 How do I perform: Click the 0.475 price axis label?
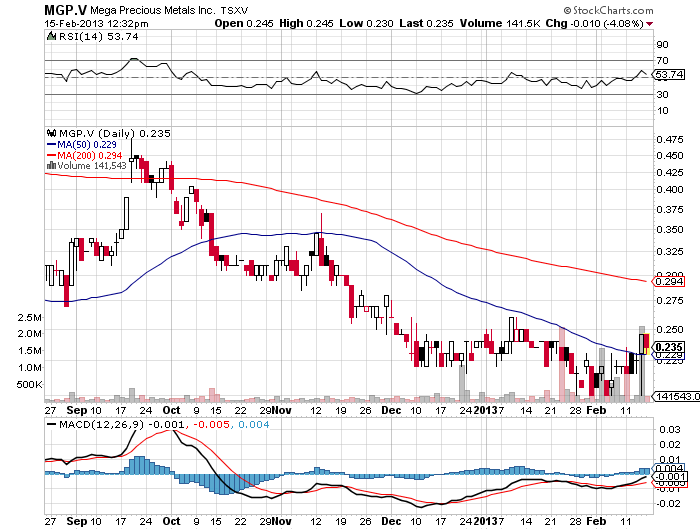[x=670, y=139]
